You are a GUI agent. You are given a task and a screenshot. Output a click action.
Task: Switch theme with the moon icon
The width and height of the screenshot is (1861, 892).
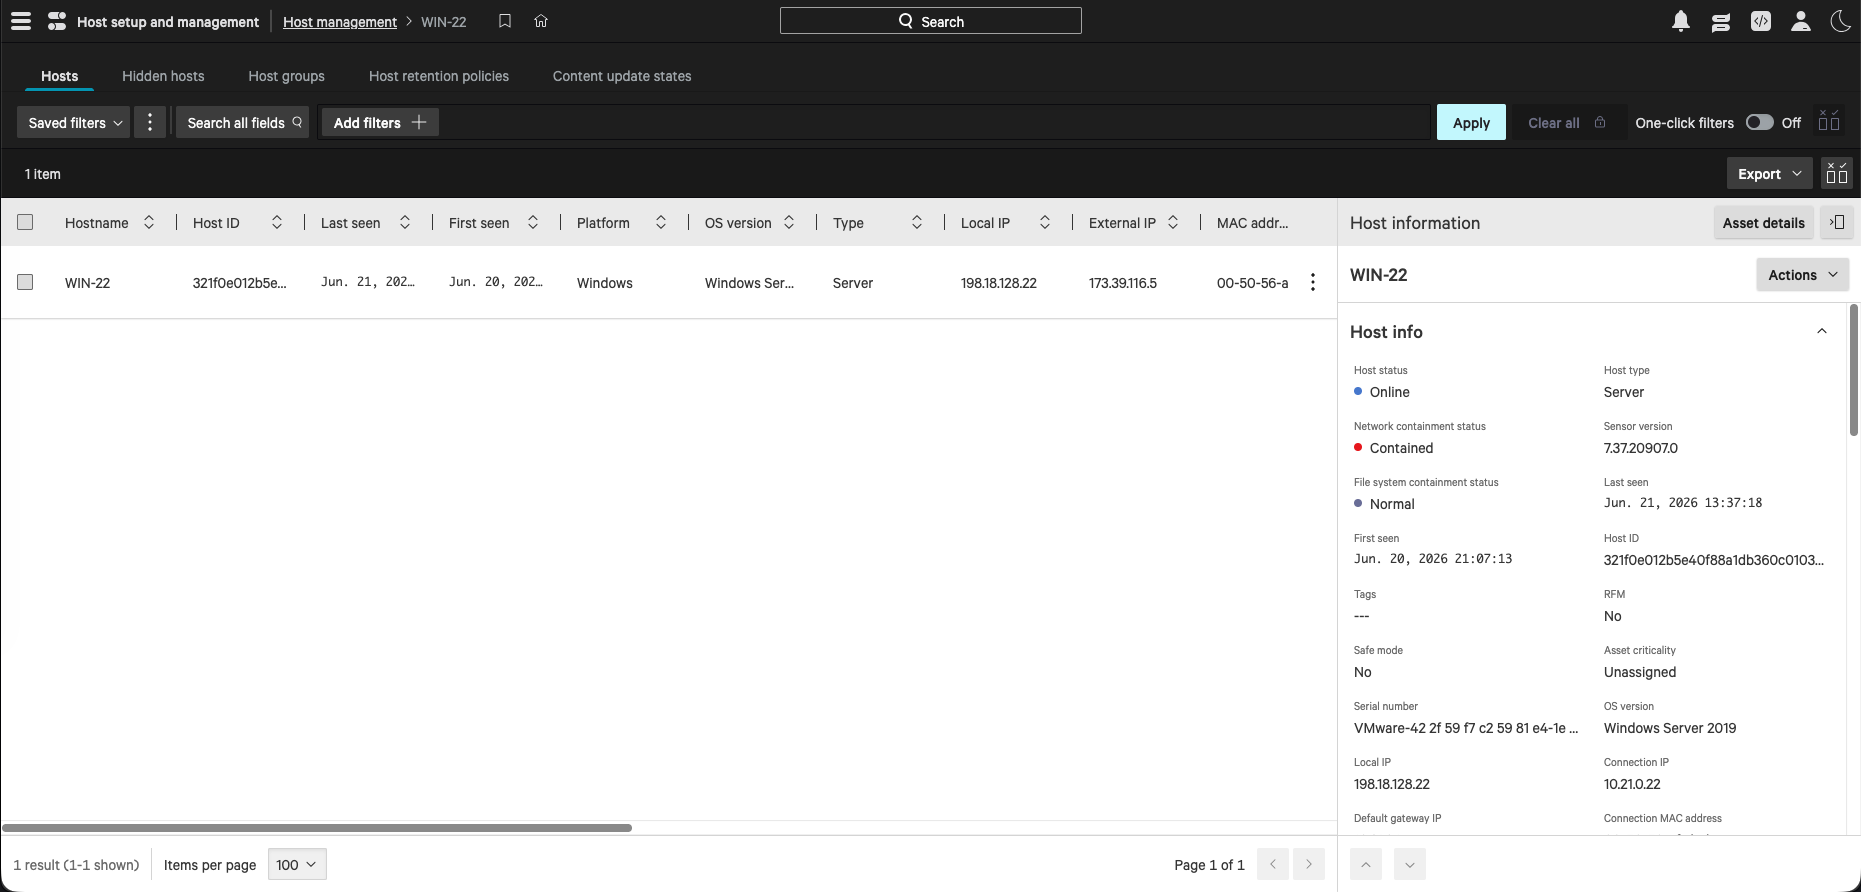(1841, 21)
